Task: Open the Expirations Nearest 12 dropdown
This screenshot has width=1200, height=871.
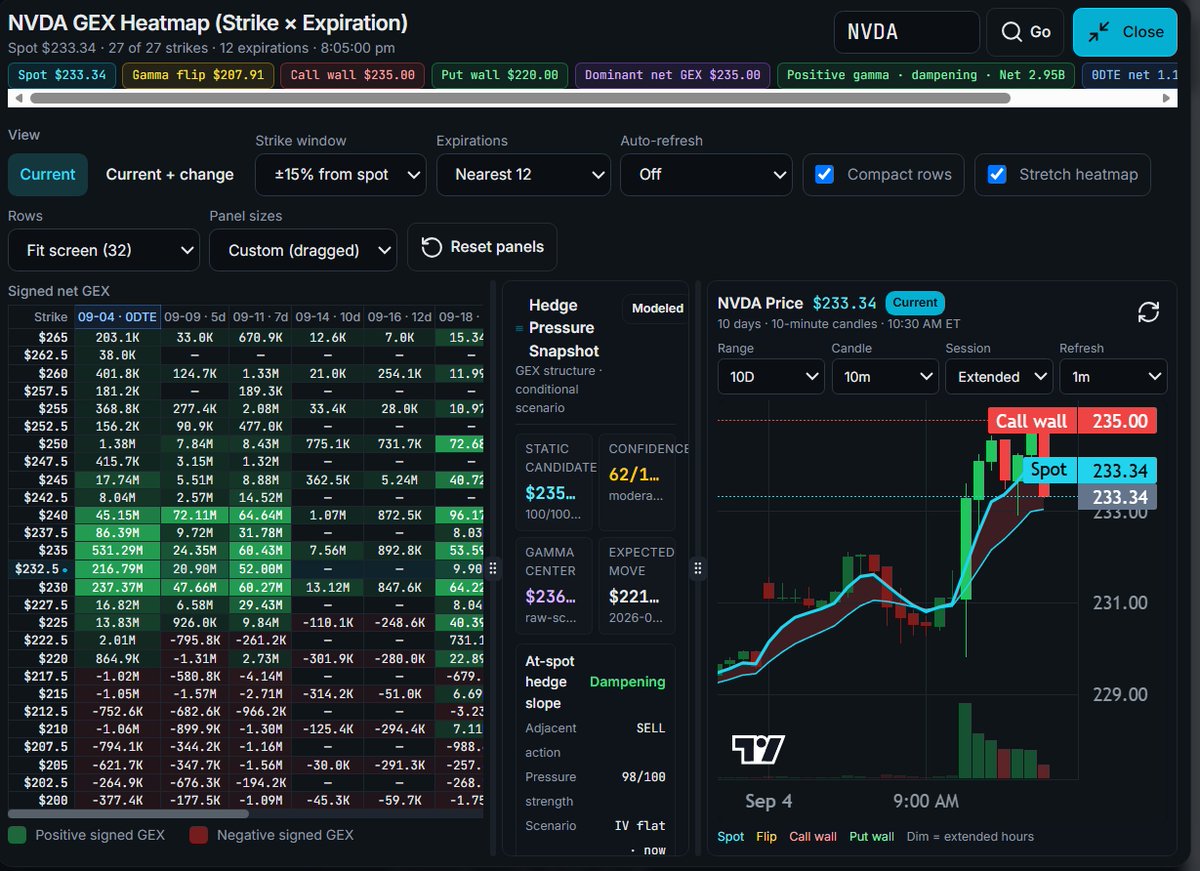Action: point(523,174)
